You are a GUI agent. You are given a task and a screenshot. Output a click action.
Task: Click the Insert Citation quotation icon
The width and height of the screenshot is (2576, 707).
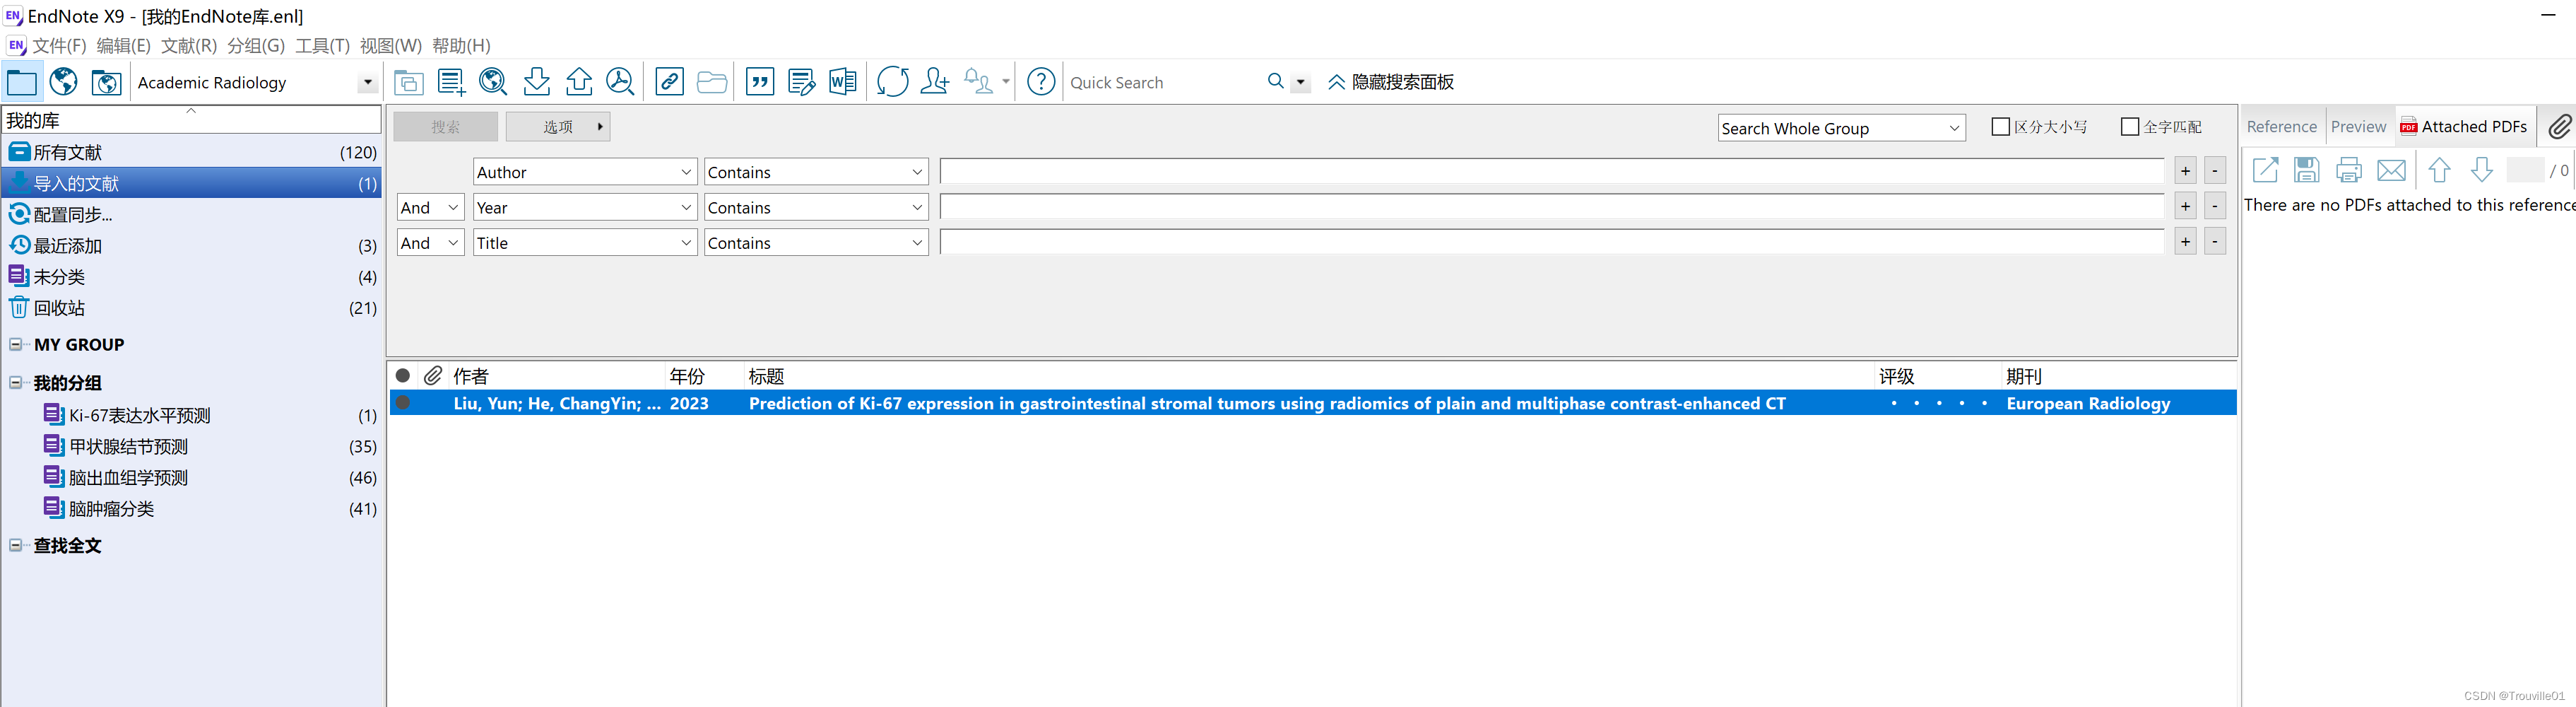760,82
